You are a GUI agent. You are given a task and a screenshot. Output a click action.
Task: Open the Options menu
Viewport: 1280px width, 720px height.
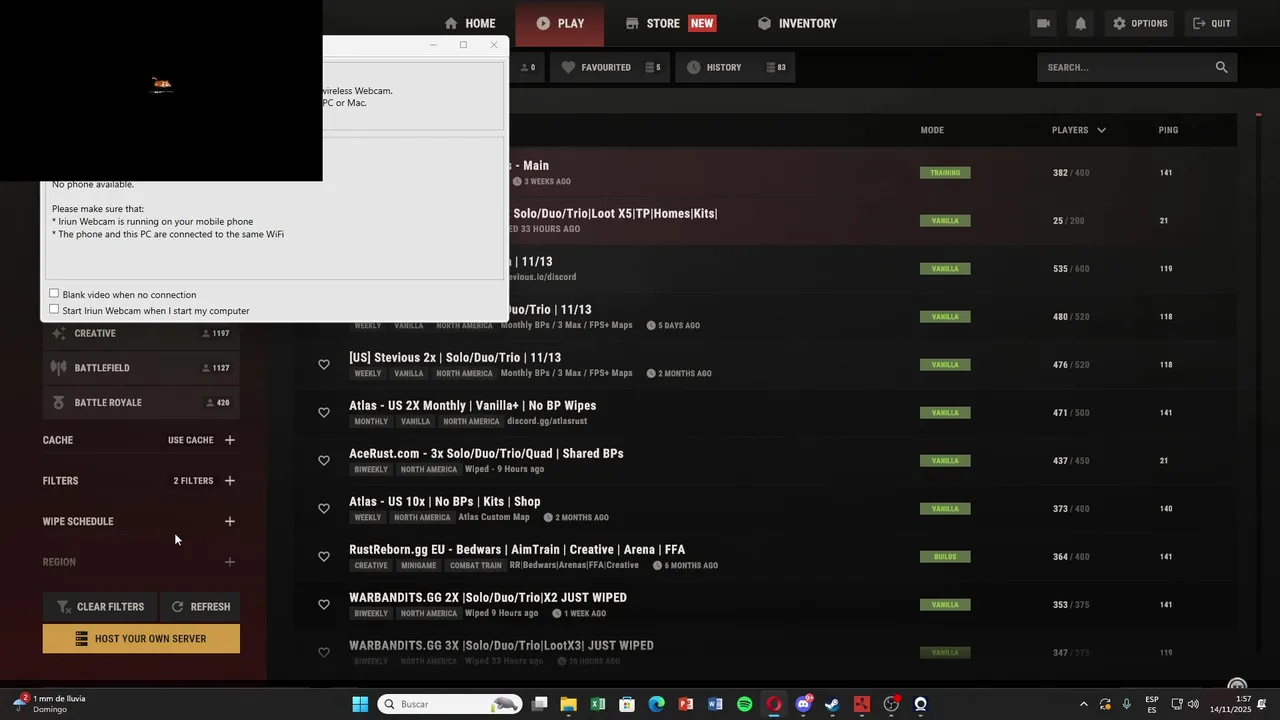tap(1140, 23)
